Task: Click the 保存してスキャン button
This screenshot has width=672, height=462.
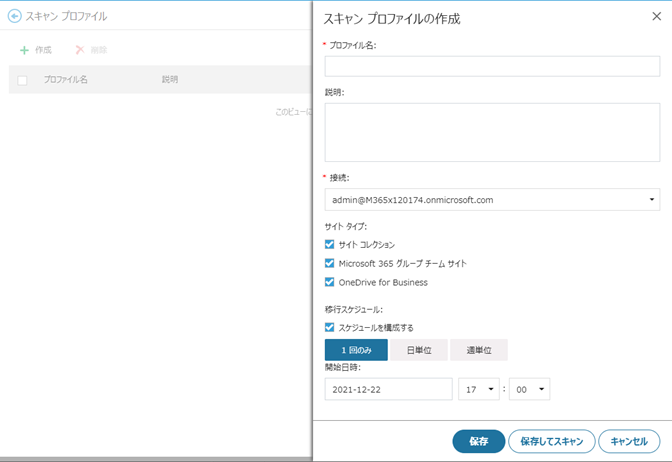Action: pyautogui.click(x=552, y=441)
